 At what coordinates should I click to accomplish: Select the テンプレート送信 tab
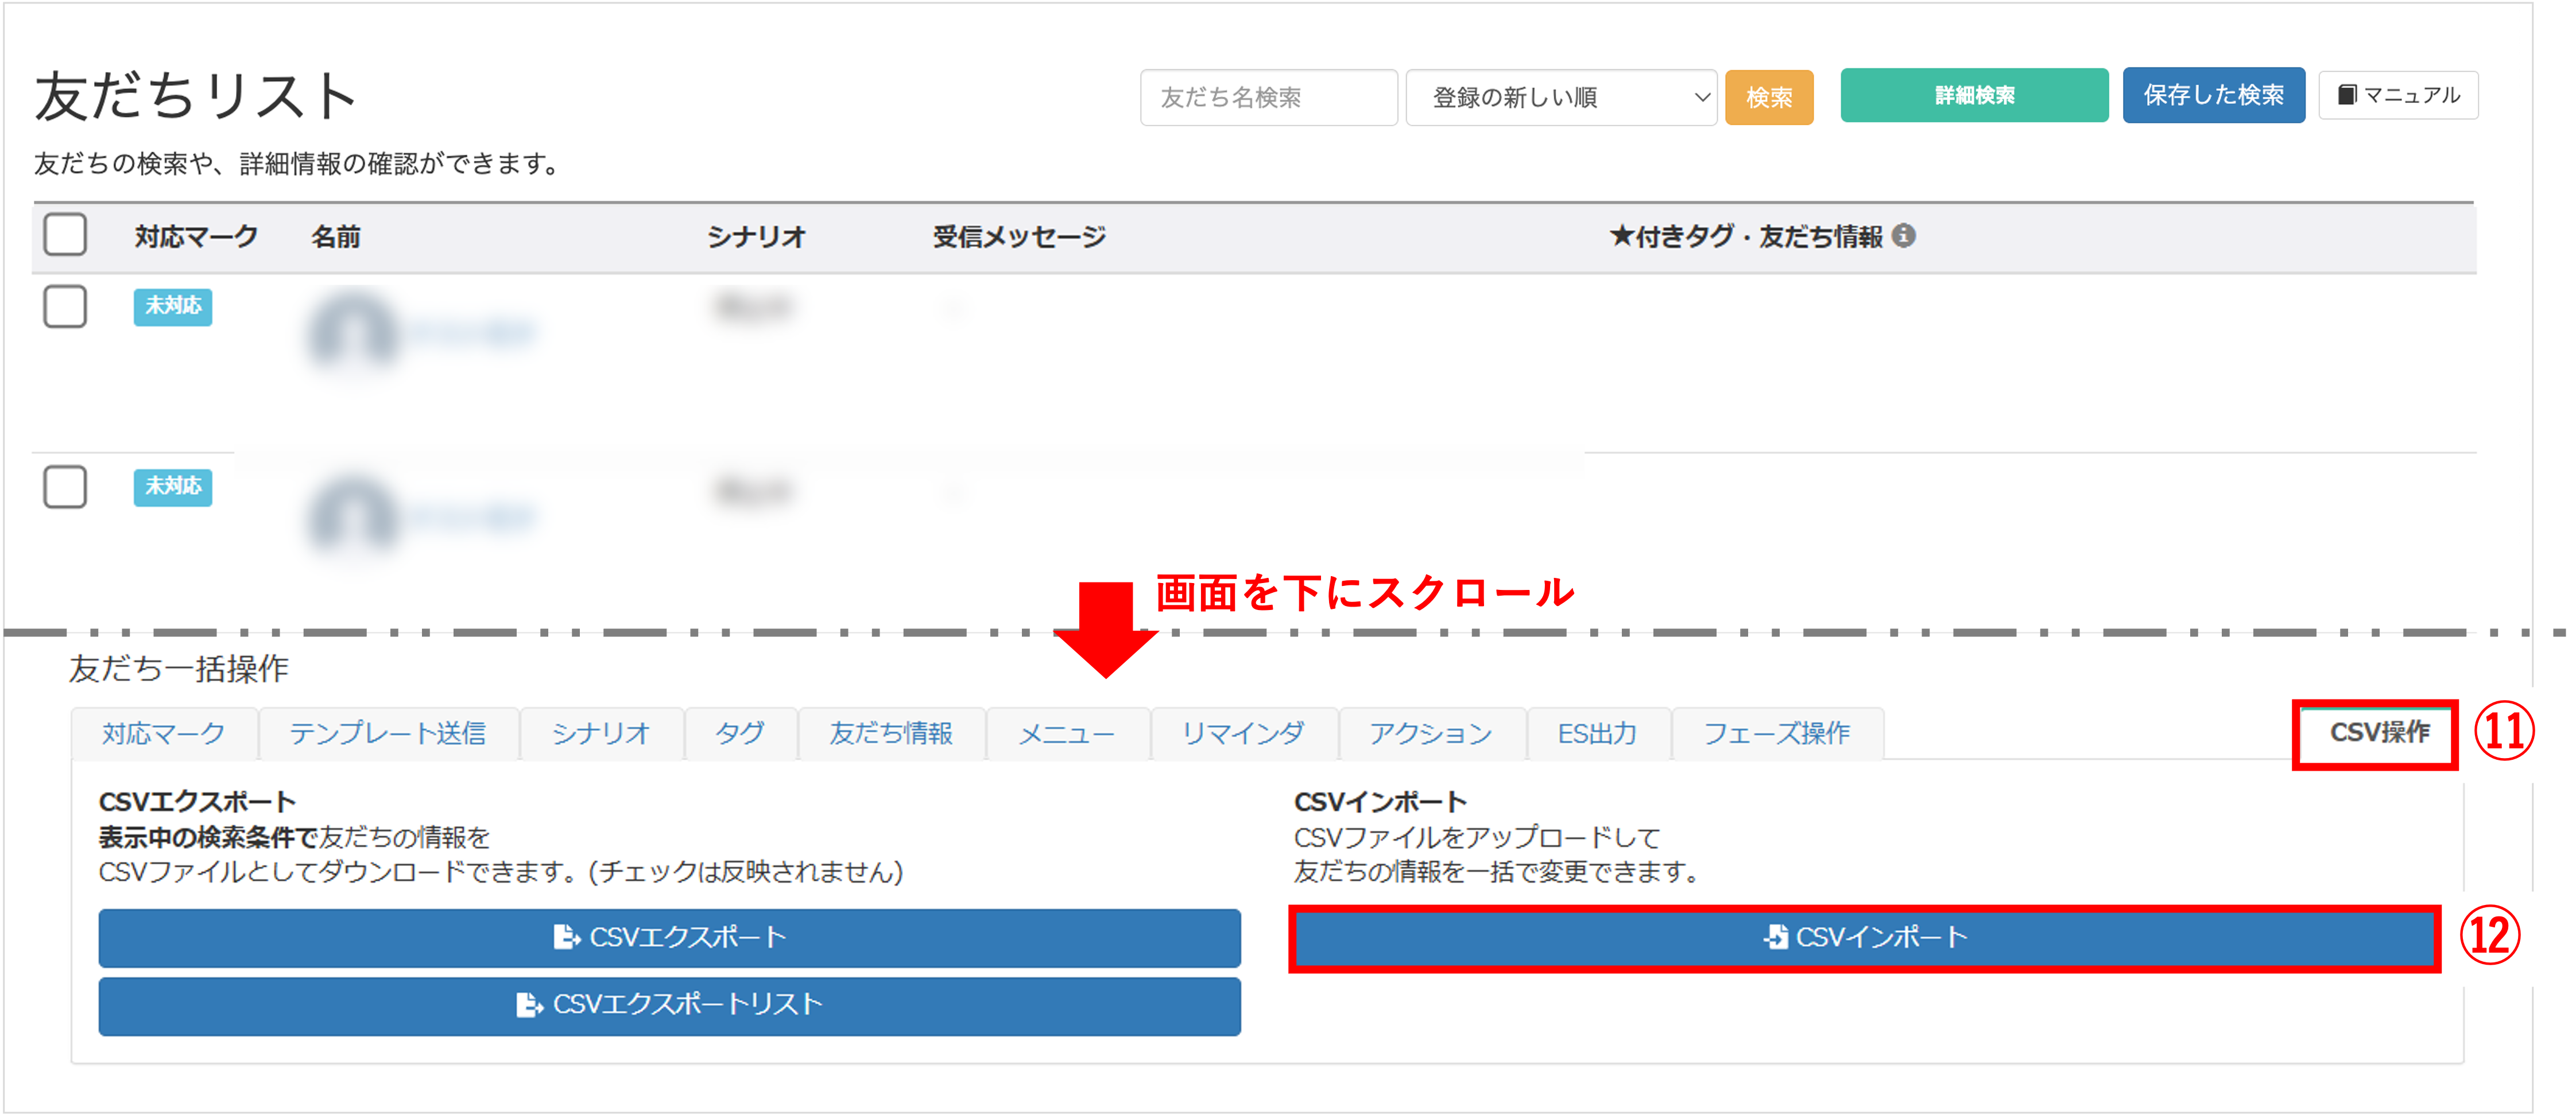(388, 734)
